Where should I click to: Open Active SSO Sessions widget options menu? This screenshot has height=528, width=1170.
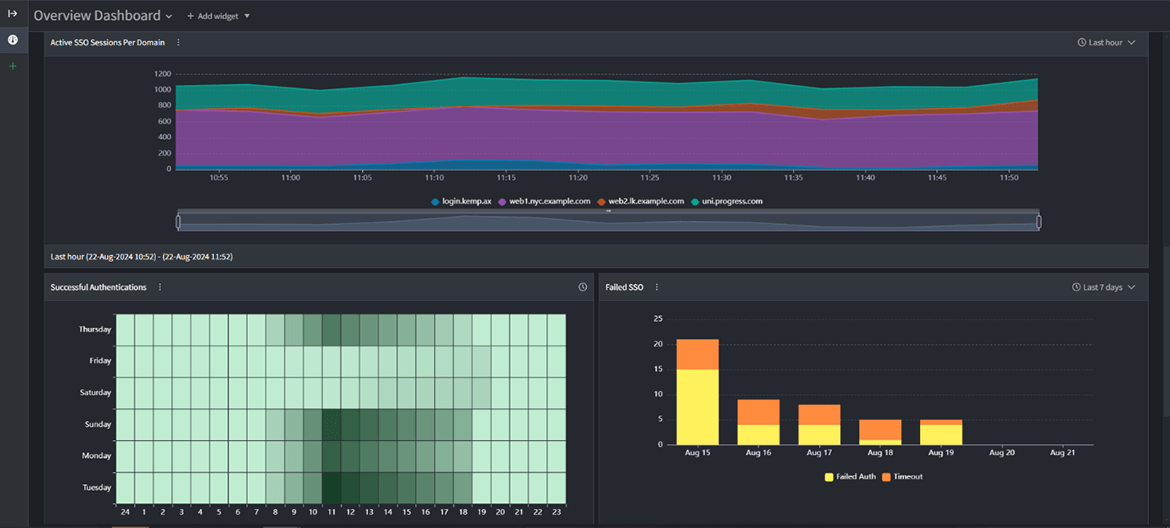(x=178, y=43)
